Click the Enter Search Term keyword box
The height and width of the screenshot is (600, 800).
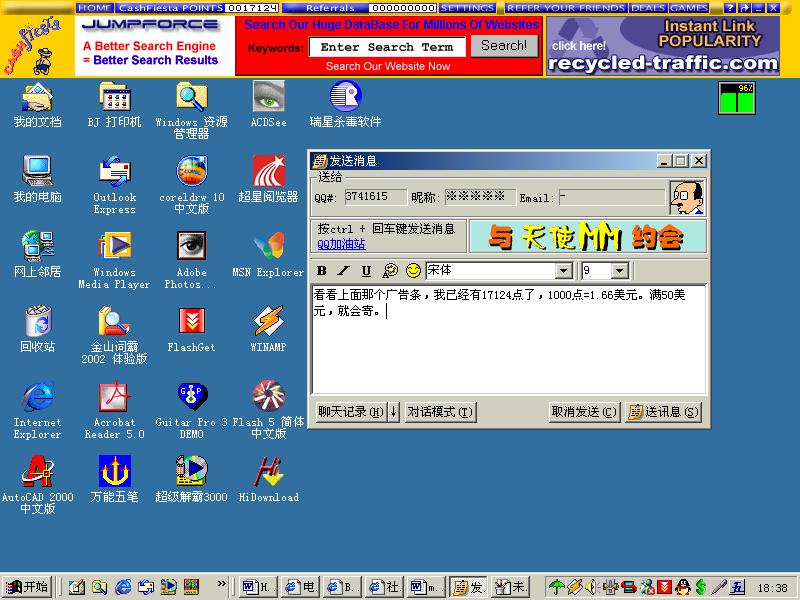pyautogui.click(x=387, y=47)
